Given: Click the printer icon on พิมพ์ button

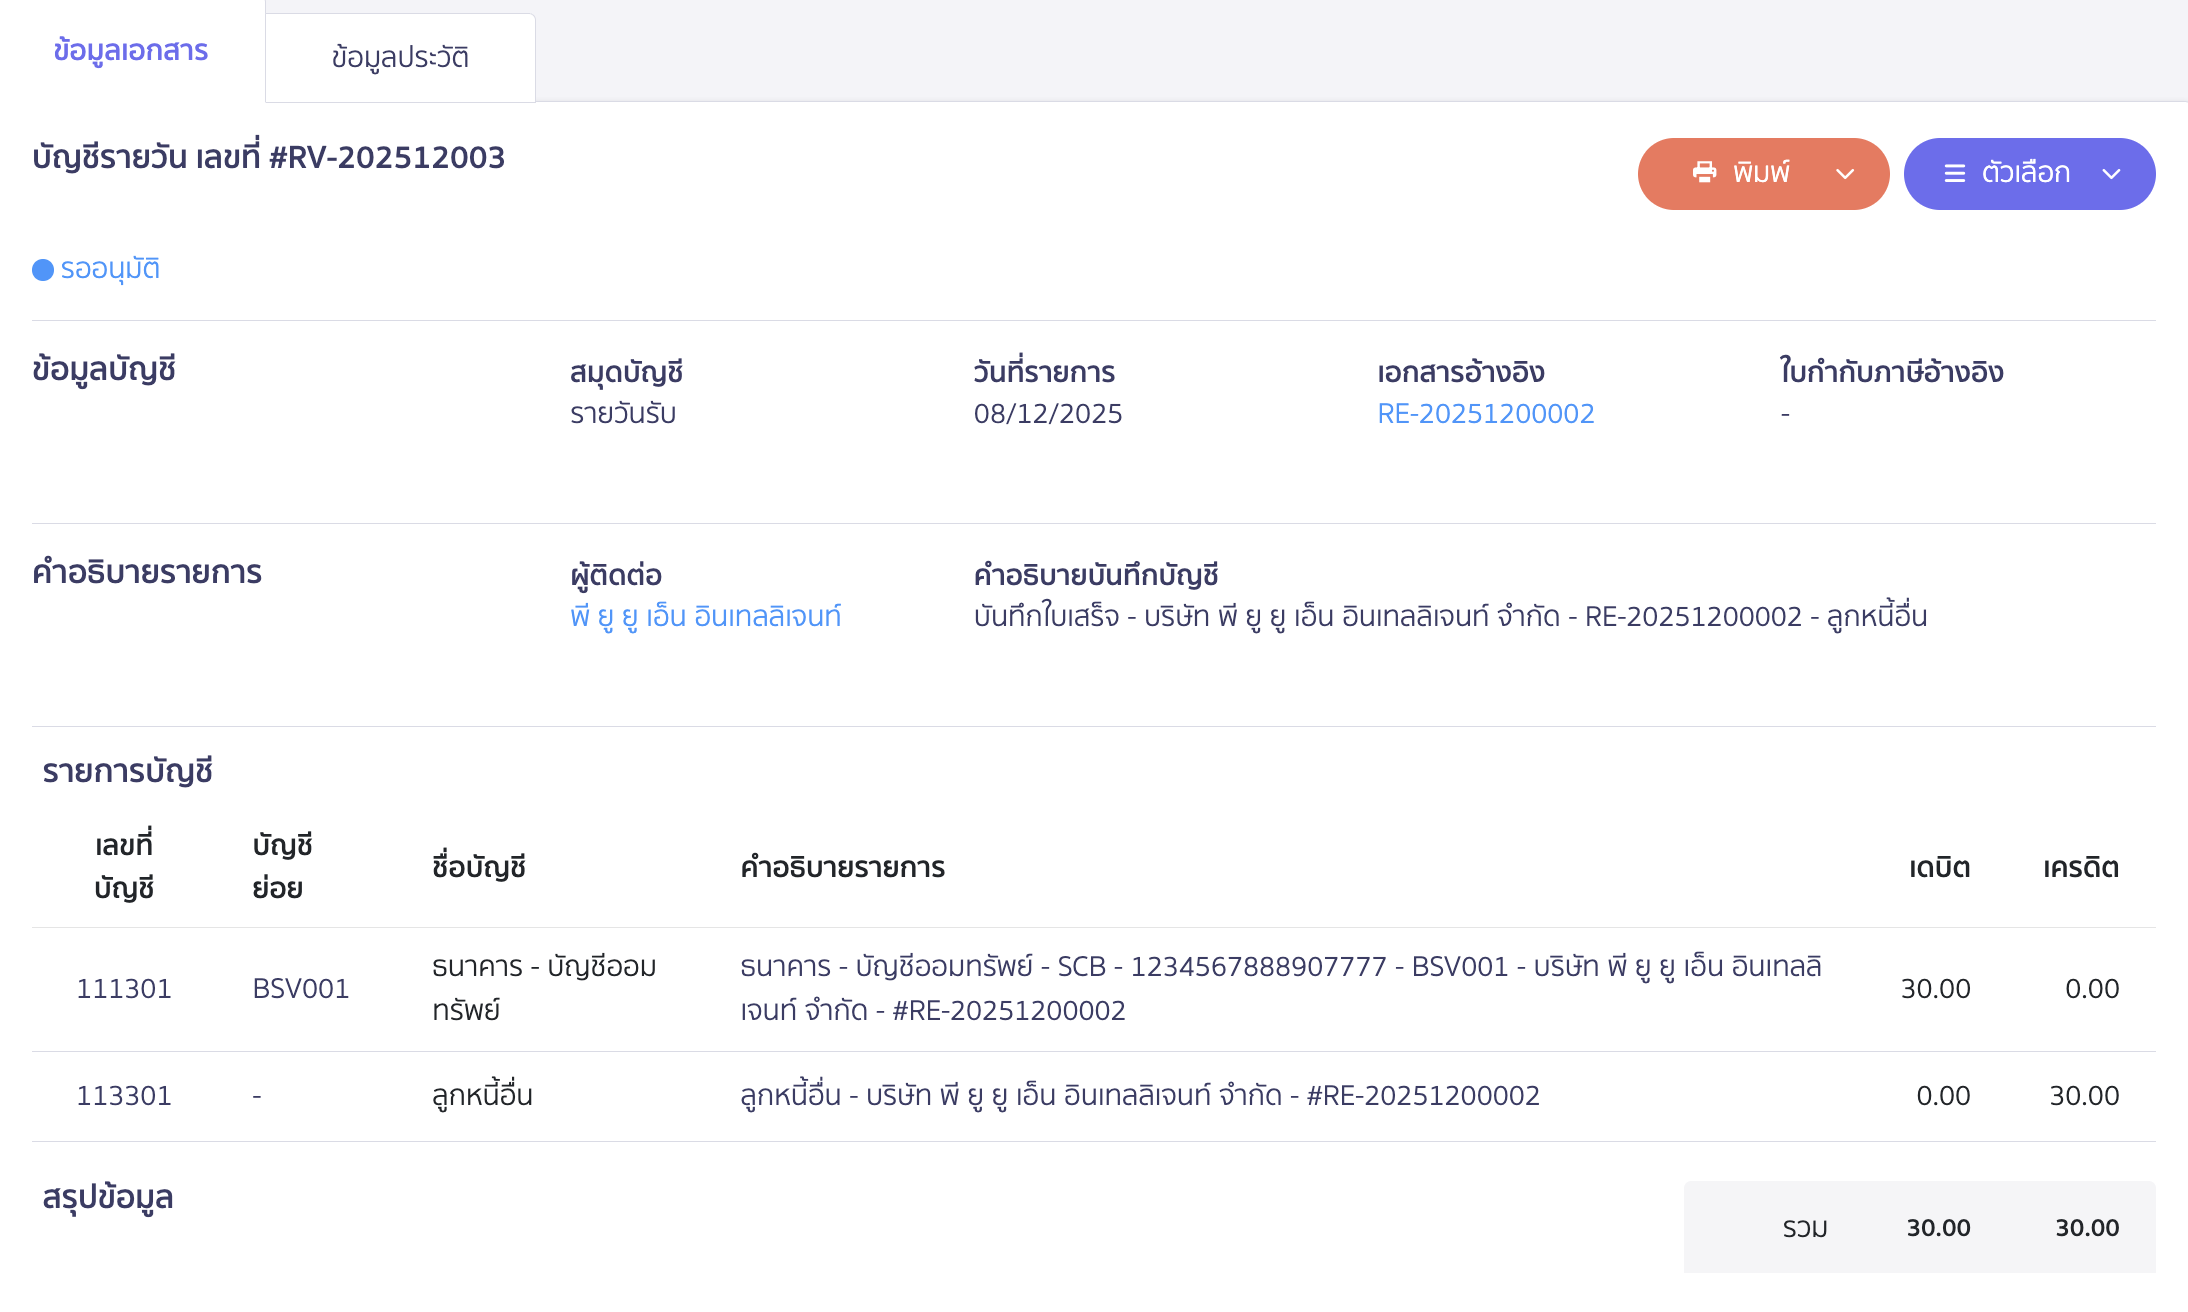Looking at the screenshot, I should 1704,173.
